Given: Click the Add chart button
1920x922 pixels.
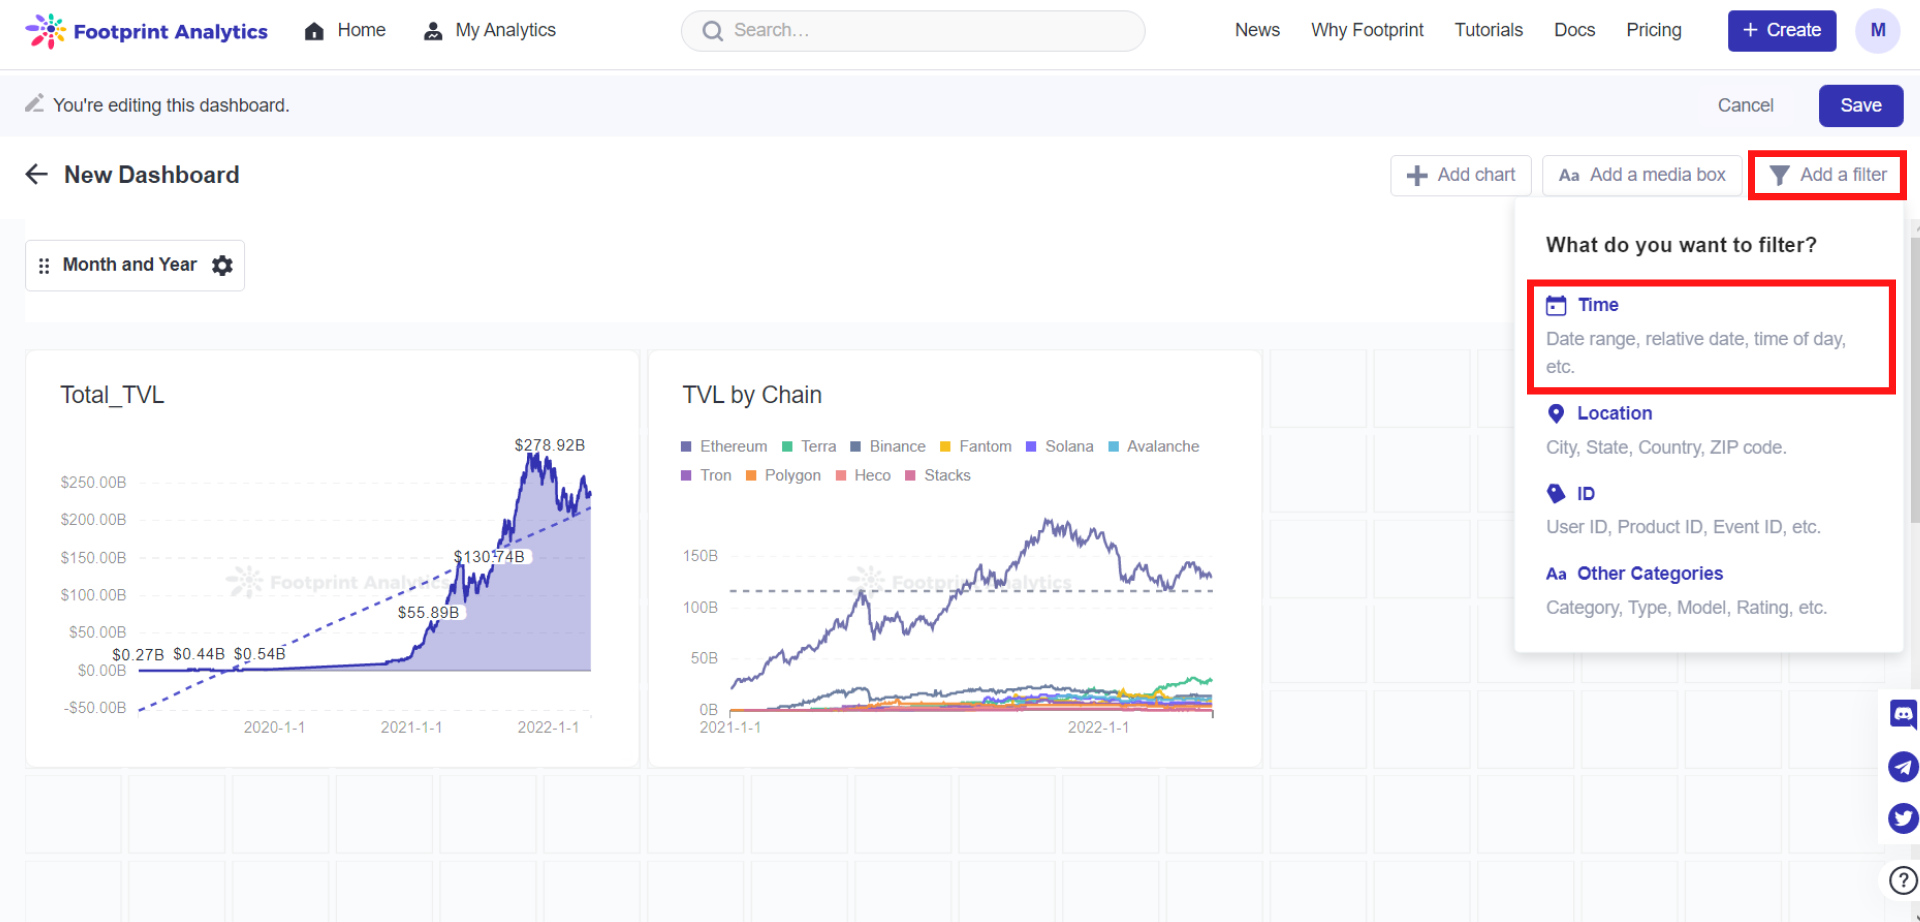Looking at the screenshot, I should coord(1460,175).
